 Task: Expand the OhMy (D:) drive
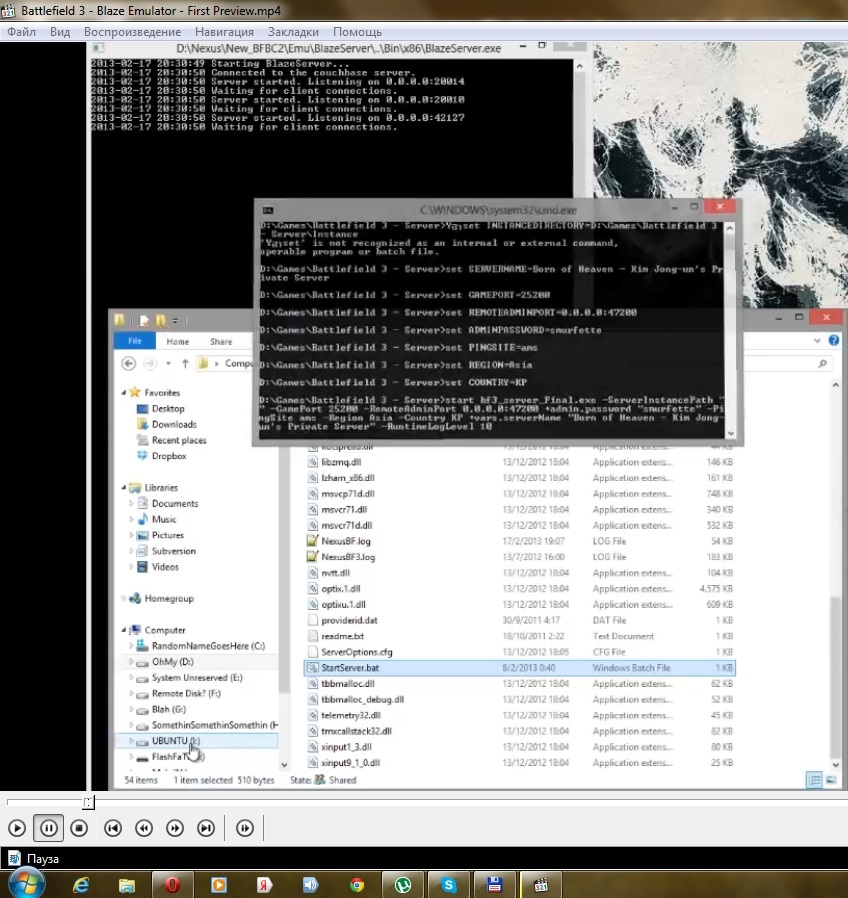coord(132,661)
